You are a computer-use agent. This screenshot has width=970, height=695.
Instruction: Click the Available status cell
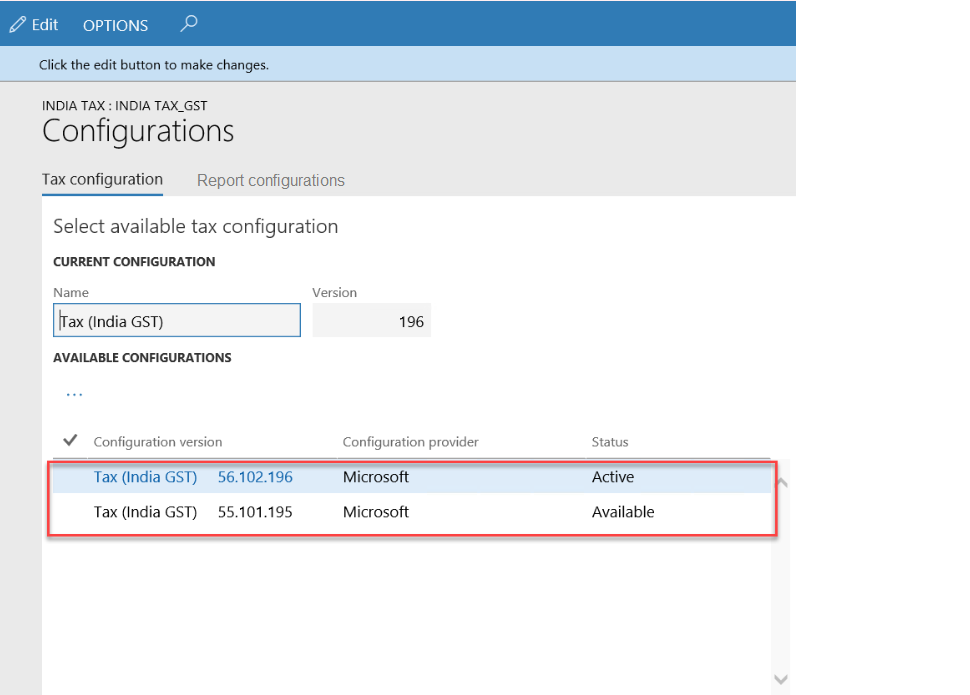click(x=623, y=512)
